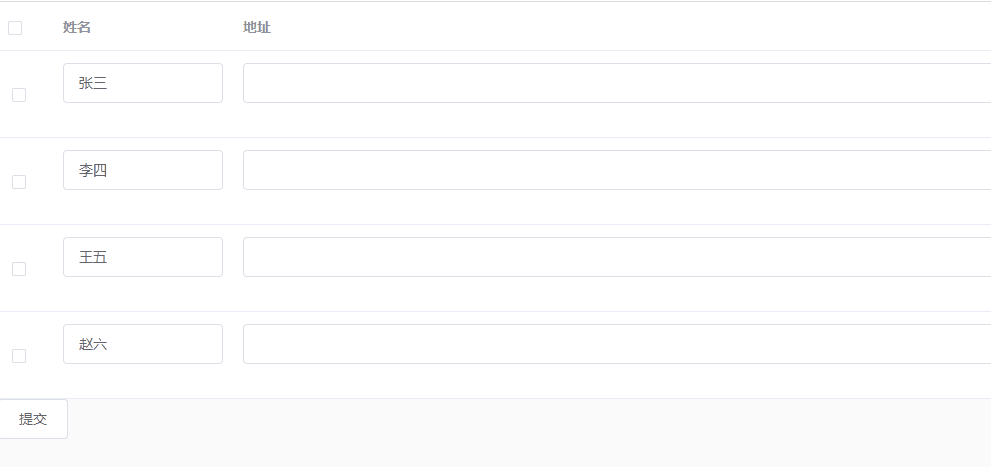Activate the address input for 赵六
The width and height of the screenshot is (991, 467).
[616, 344]
